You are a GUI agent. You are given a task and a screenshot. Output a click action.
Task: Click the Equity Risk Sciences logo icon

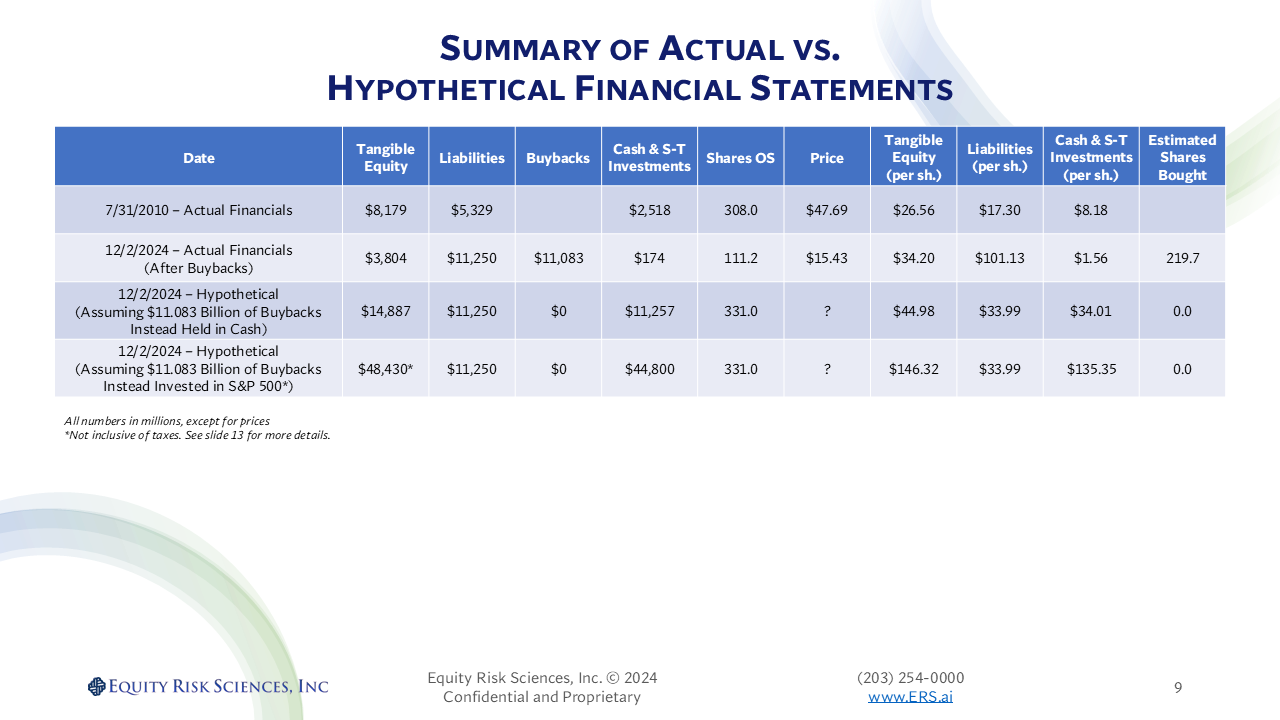click(96, 686)
